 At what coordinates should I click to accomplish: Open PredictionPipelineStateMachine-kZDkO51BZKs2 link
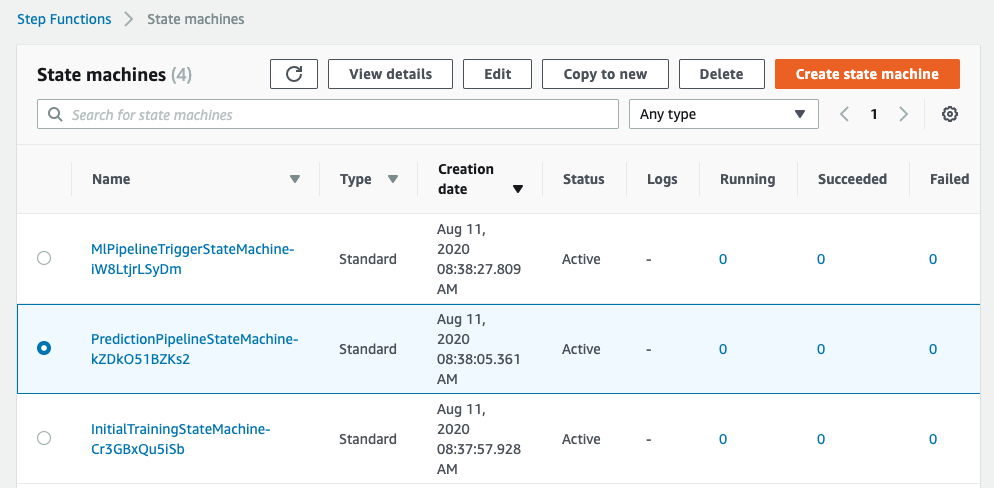point(195,349)
